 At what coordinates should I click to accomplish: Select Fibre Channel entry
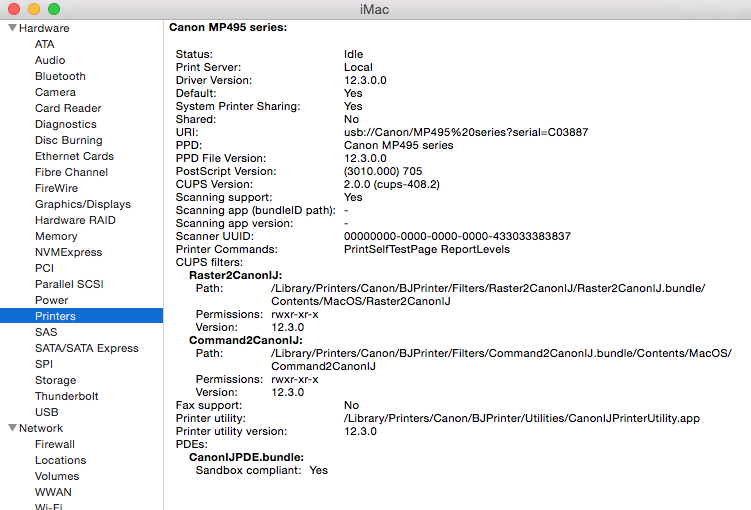tap(71, 172)
